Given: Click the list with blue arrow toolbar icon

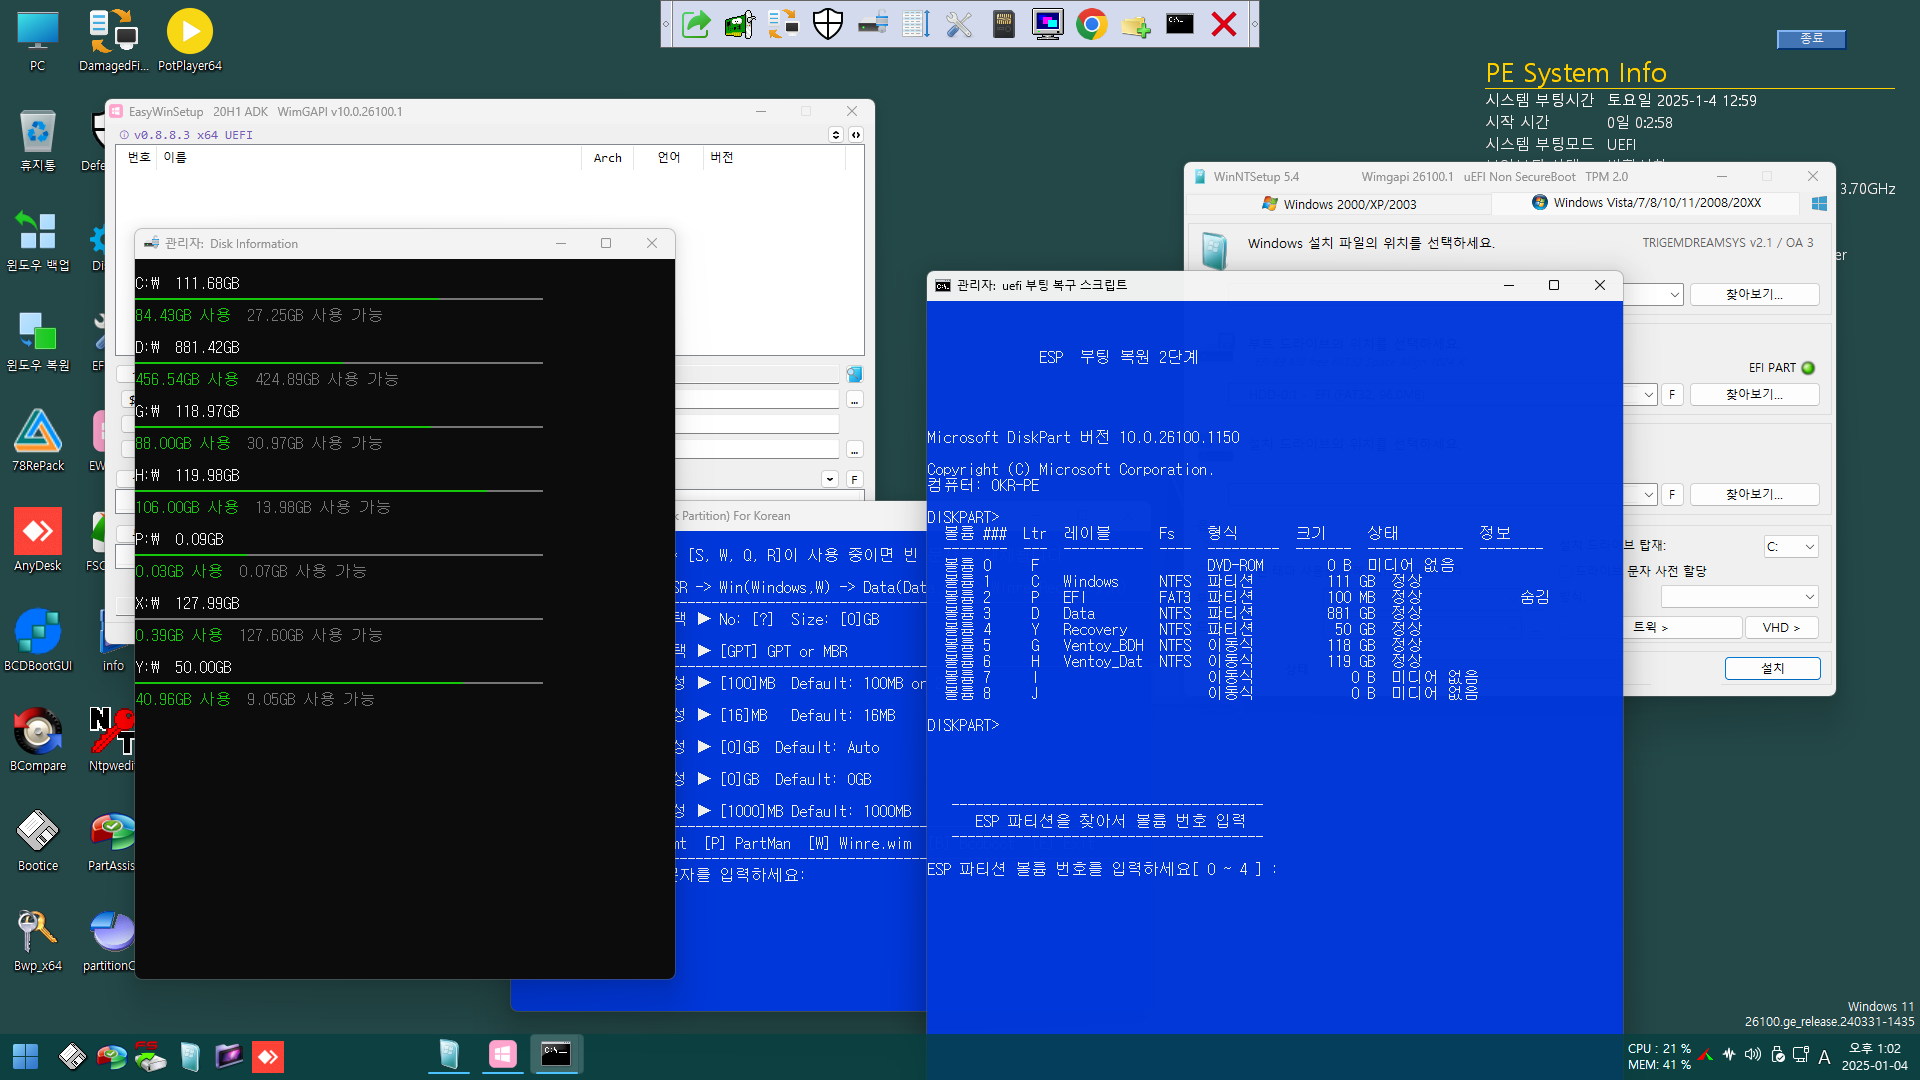Looking at the screenshot, I should pyautogui.click(x=916, y=24).
